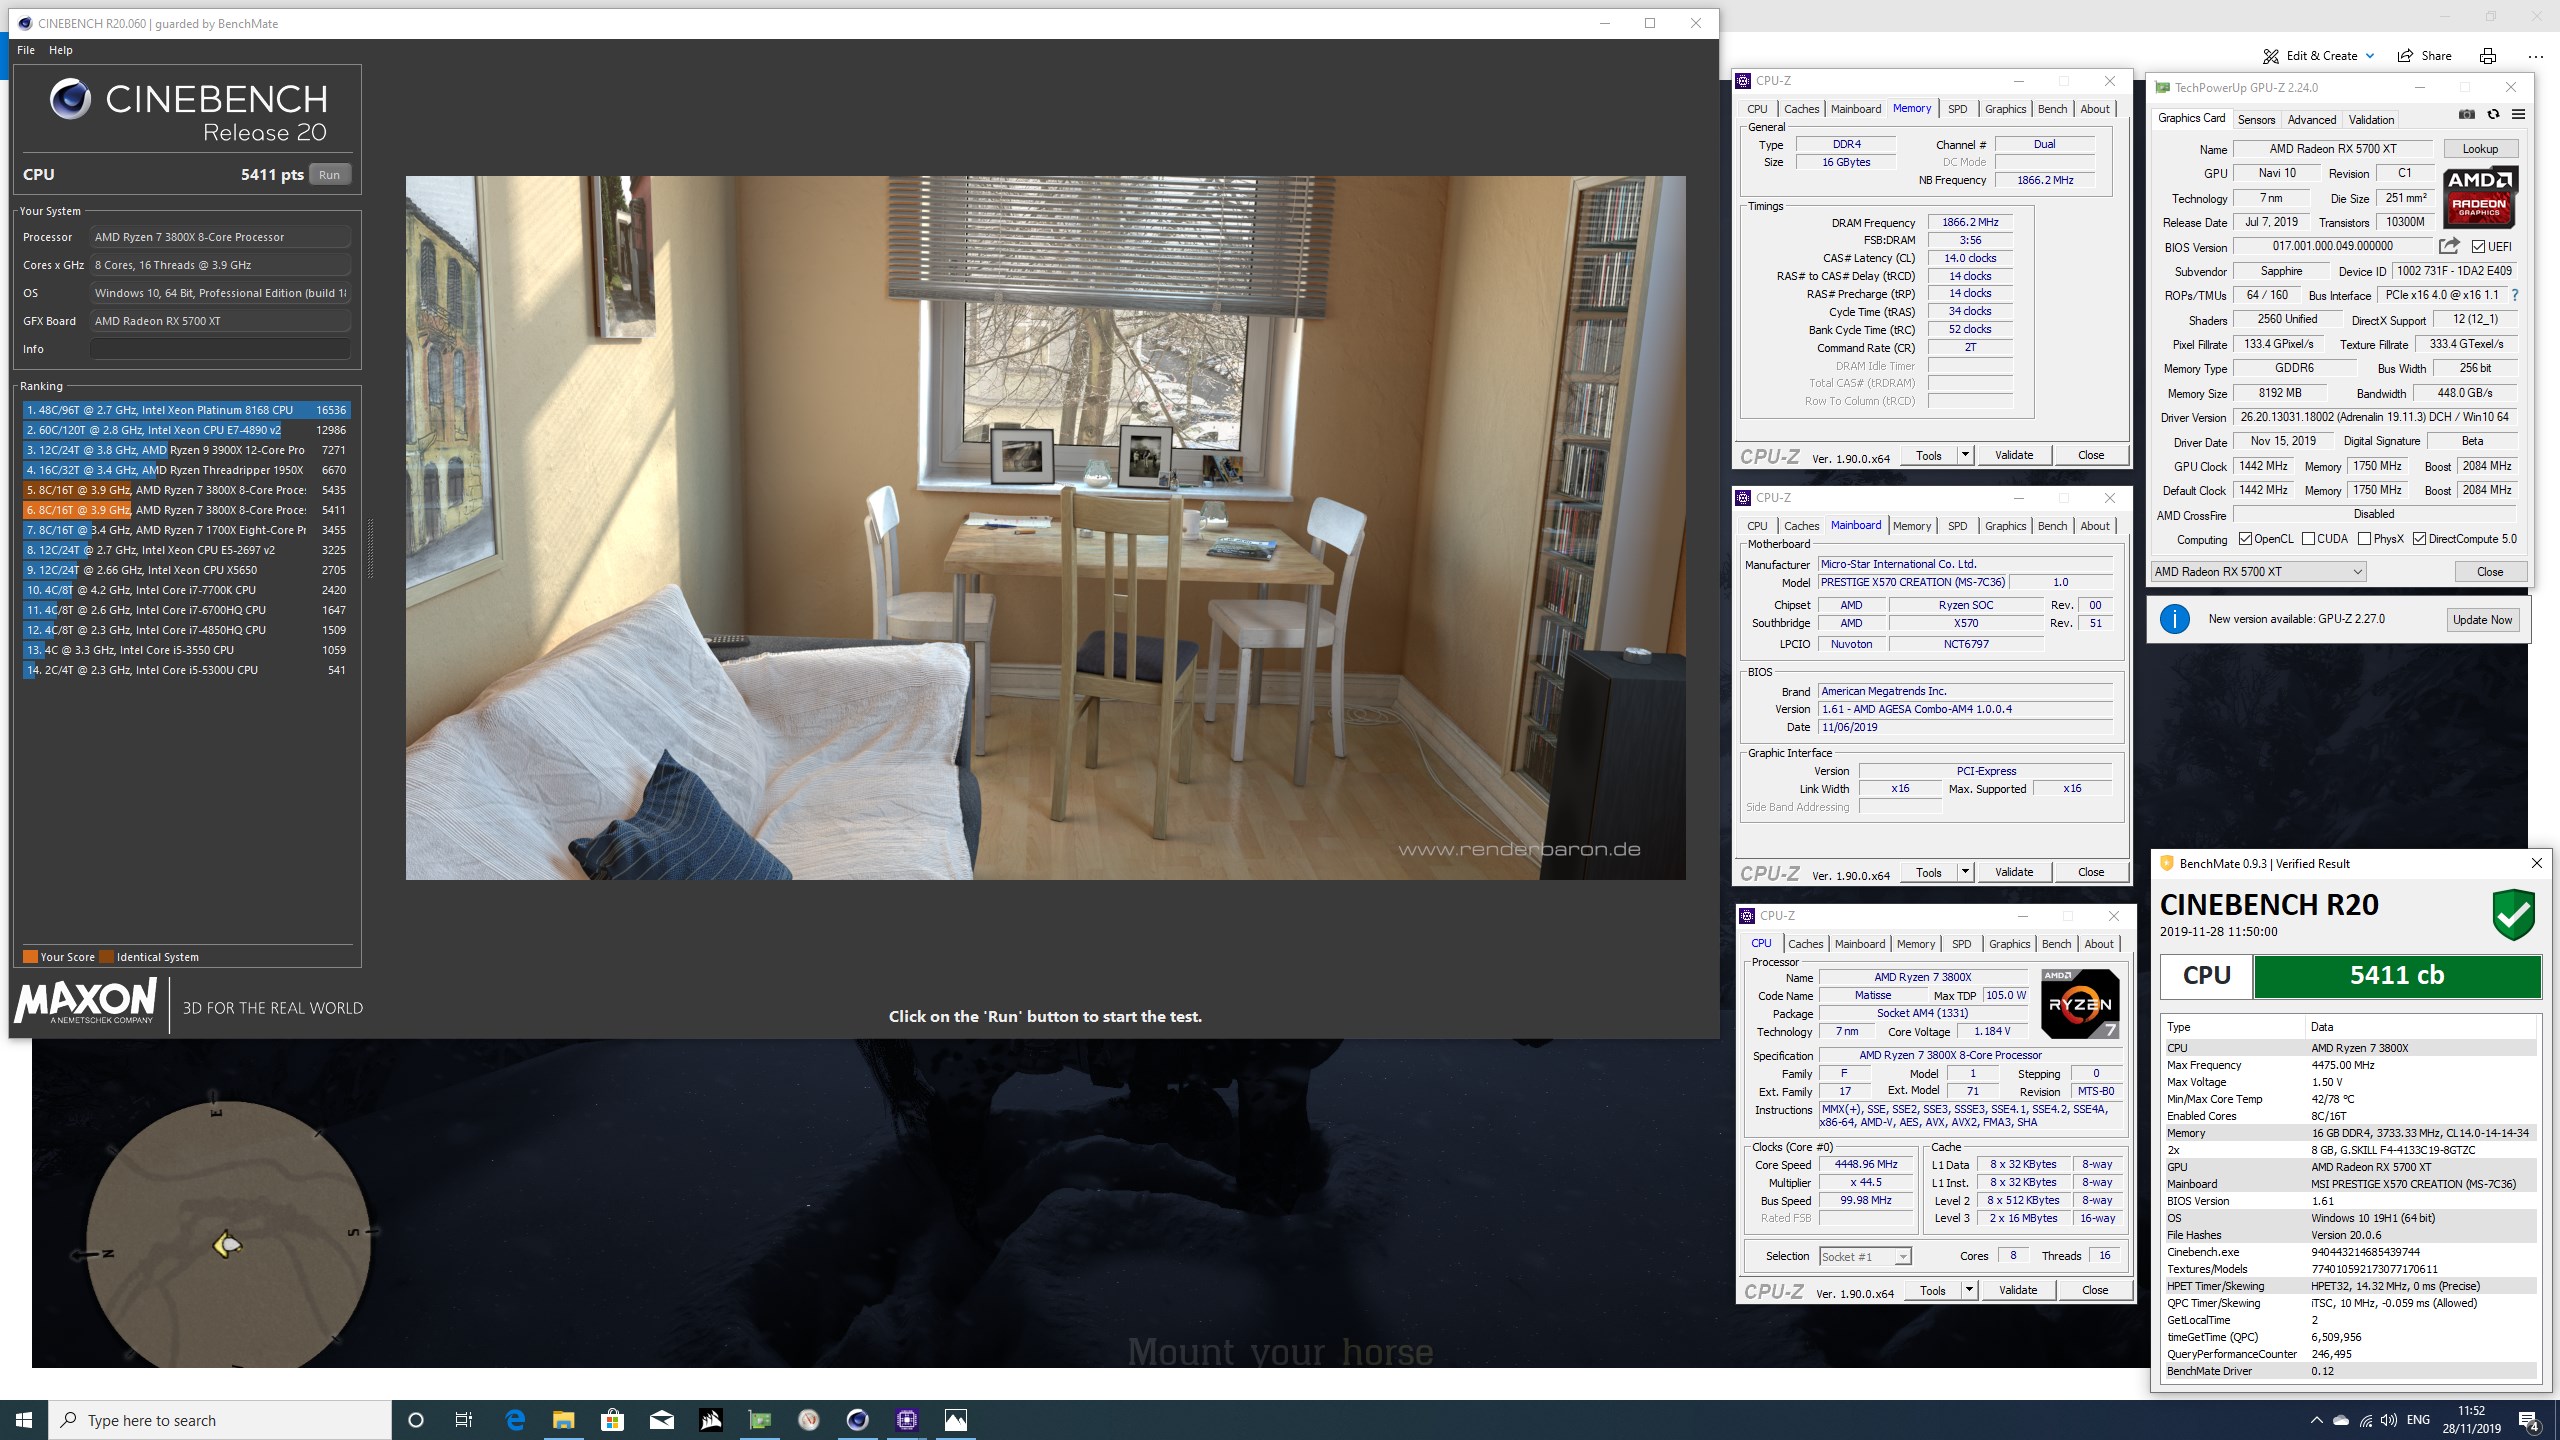Open Tools dropdown arrow in CPU-Z Mainboard window
Viewport: 2560px width, 1440px height.
click(x=1965, y=872)
